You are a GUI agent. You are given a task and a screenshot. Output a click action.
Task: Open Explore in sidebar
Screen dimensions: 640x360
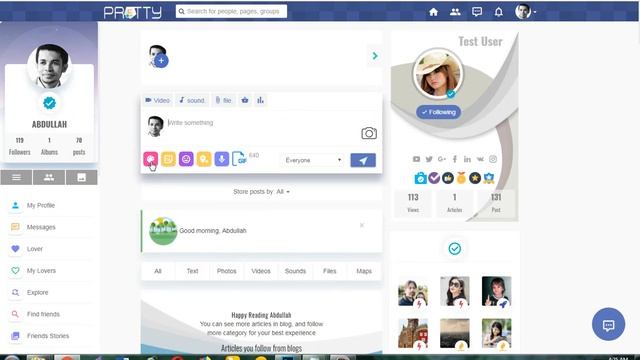click(49, 292)
